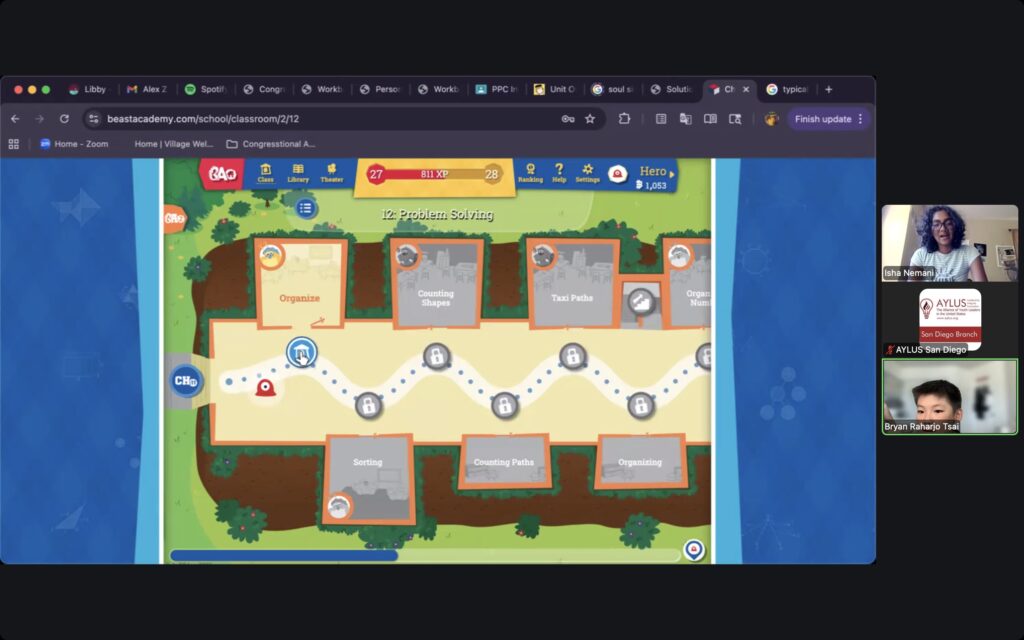Select the unlocked blue lesson node
This screenshot has height=640, width=1024.
(302, 352)
